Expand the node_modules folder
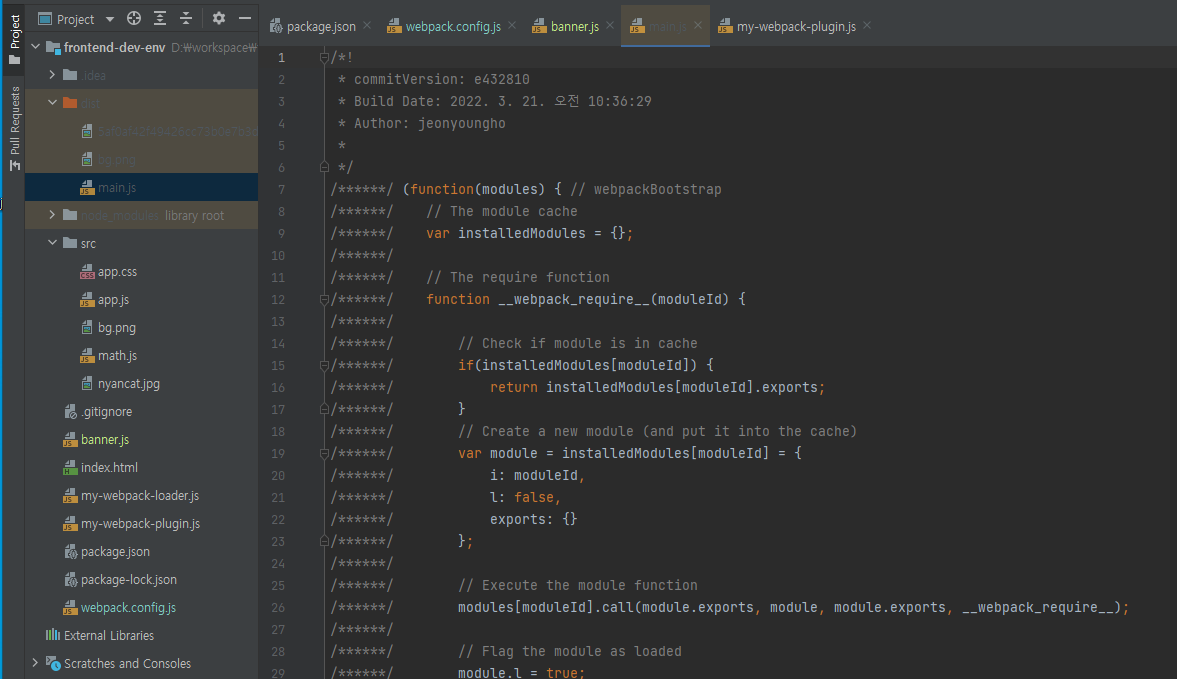Viewport: 1177px width, 679px height. pyautogui.click(x=52, y=215)
